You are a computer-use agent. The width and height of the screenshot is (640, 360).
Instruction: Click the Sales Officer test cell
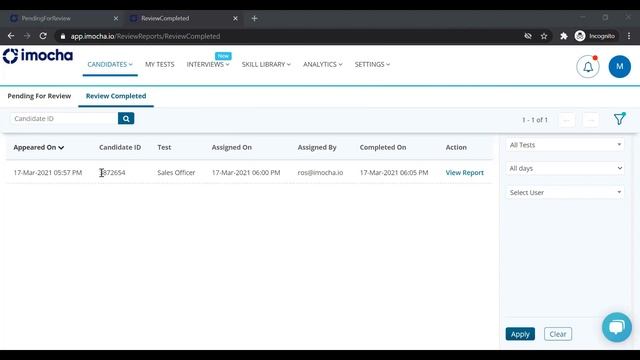(176, 173)
